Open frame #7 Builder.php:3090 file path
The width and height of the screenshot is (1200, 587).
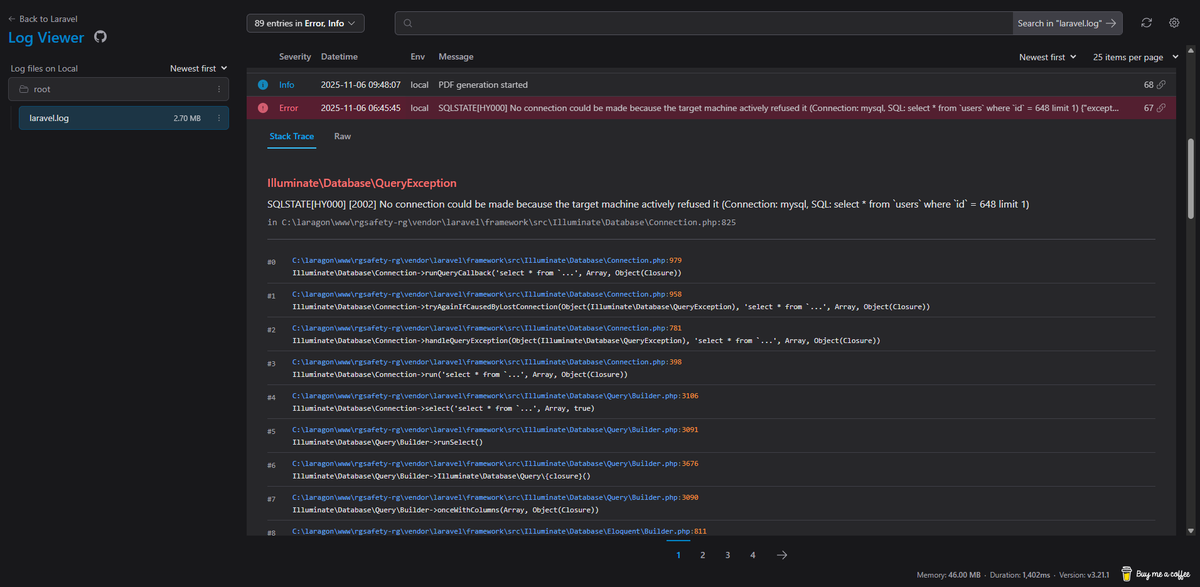[x=495, y=497]
